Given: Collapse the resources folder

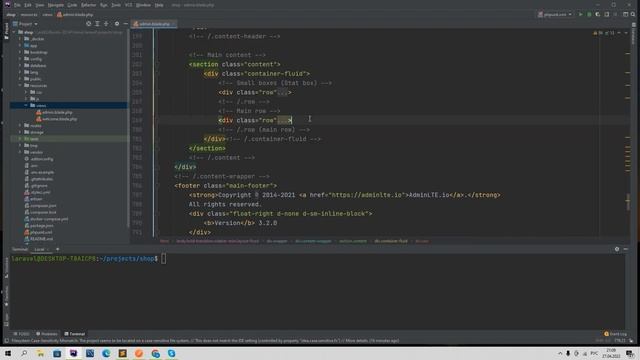Looking at the screenshot, I should tap(20, 85).
